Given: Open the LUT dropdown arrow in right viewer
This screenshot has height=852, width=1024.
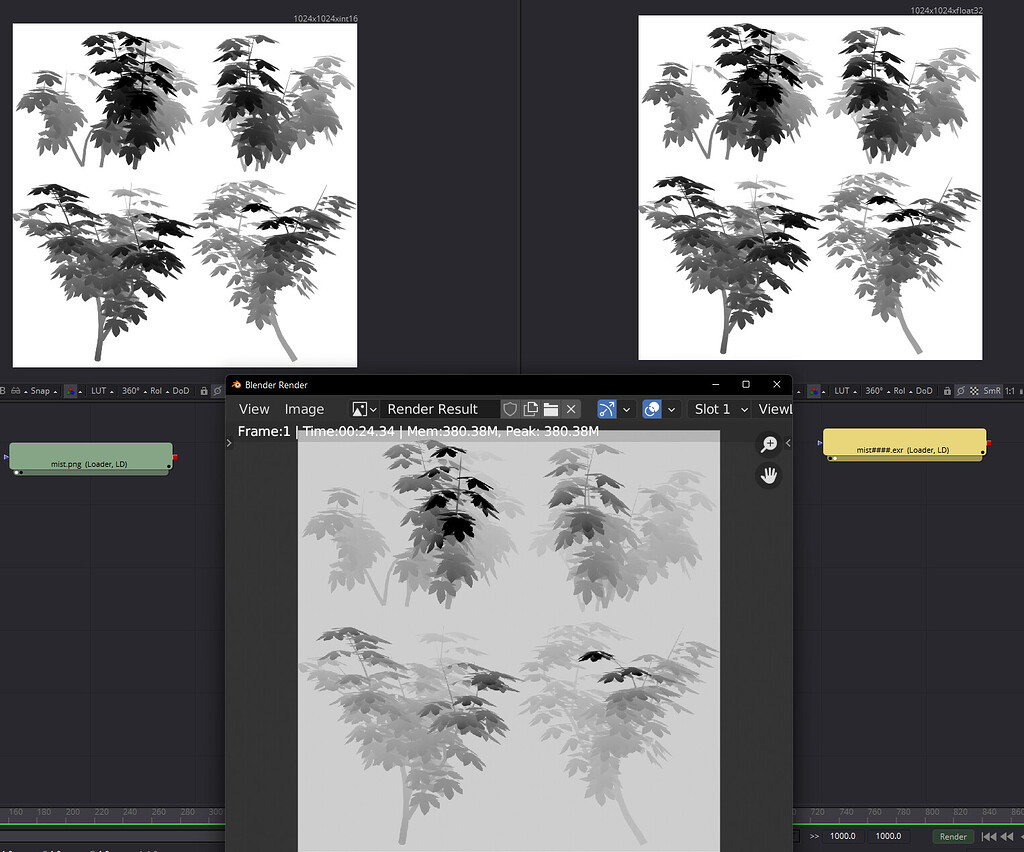Looking at the screenshot, I should 855,391.
